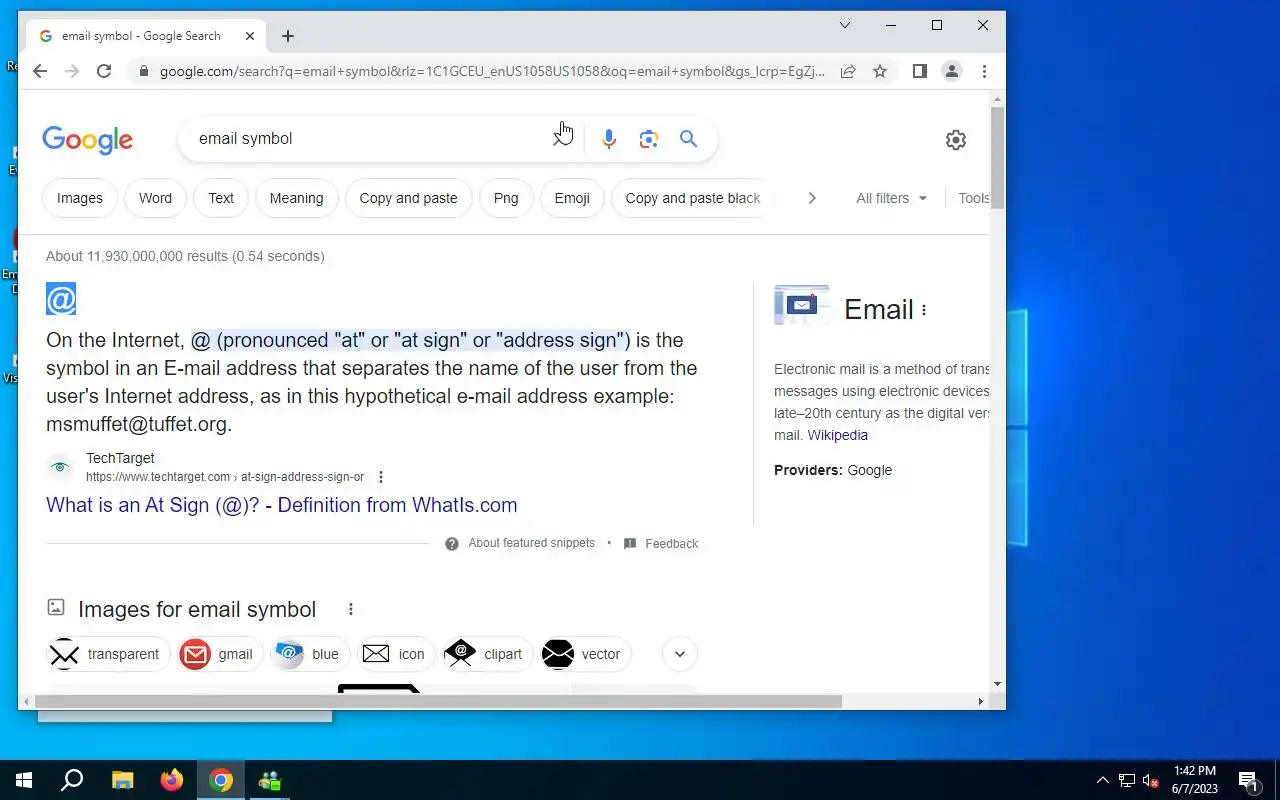Select the 'icon' image chip

coord(396,654)
